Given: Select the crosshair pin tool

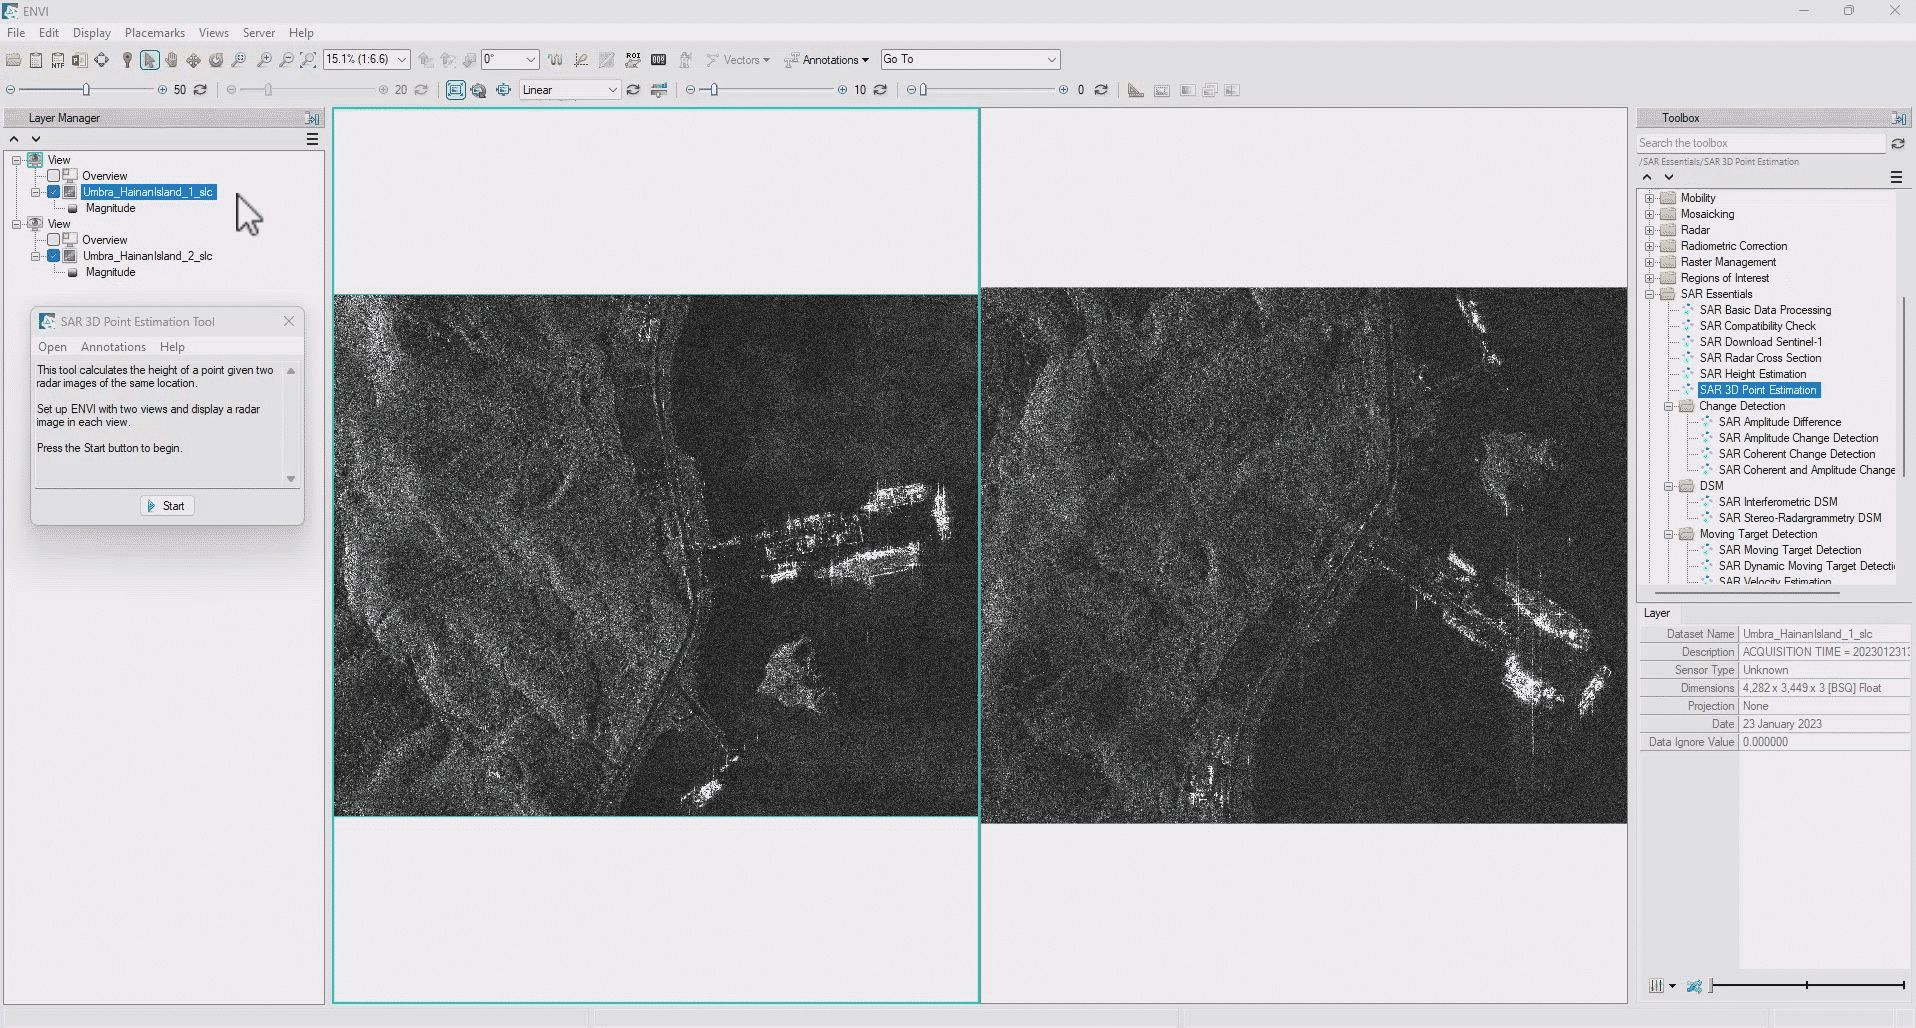Looking at the screenshot, I should [x=127, y=60].
